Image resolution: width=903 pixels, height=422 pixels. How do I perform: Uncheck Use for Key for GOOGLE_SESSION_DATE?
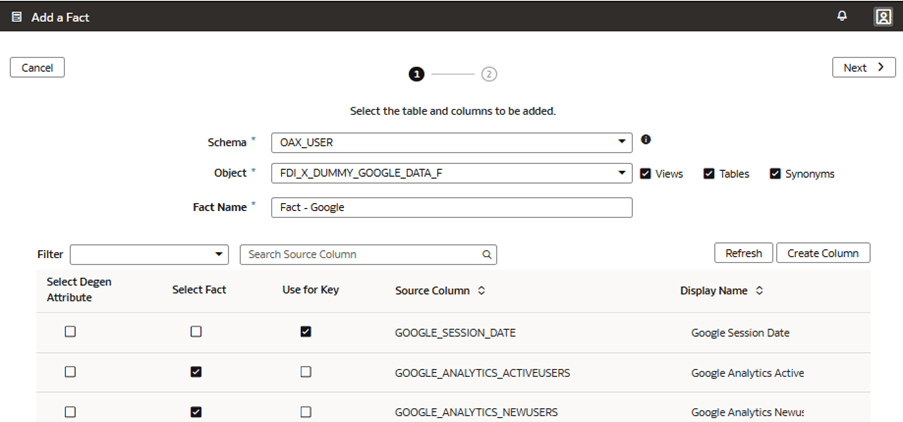(306, 332)
